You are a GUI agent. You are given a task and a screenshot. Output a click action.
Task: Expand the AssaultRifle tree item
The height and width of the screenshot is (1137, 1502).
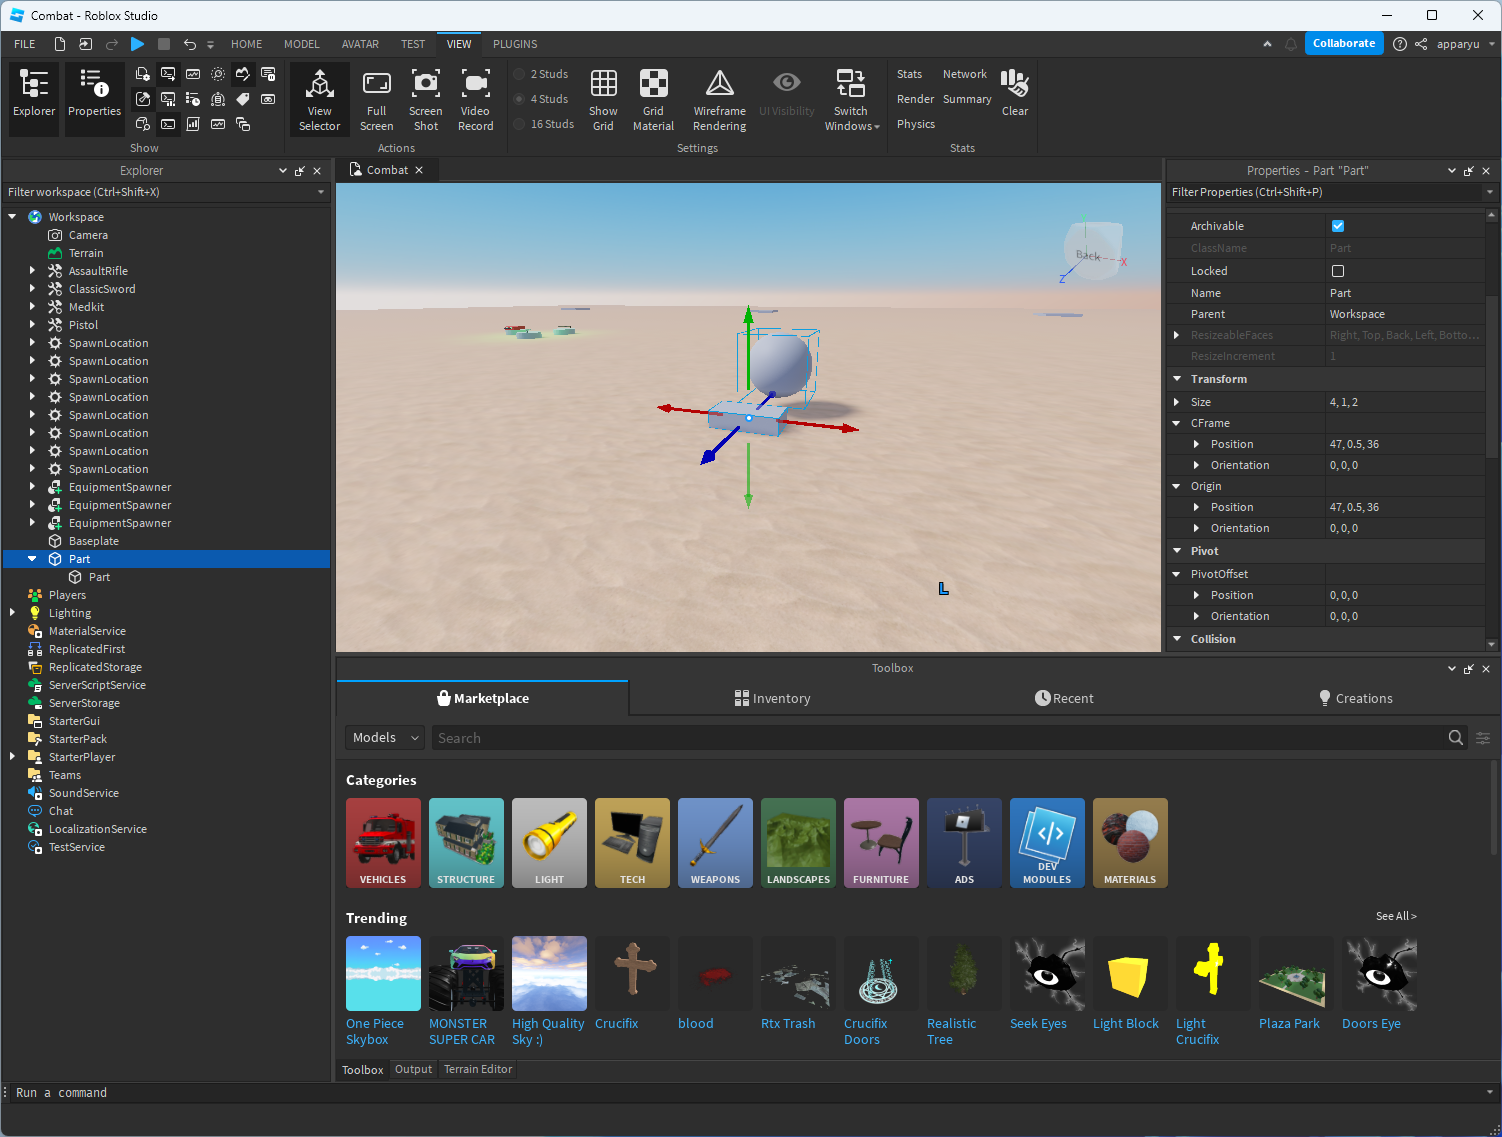click(x=32, y=271)
